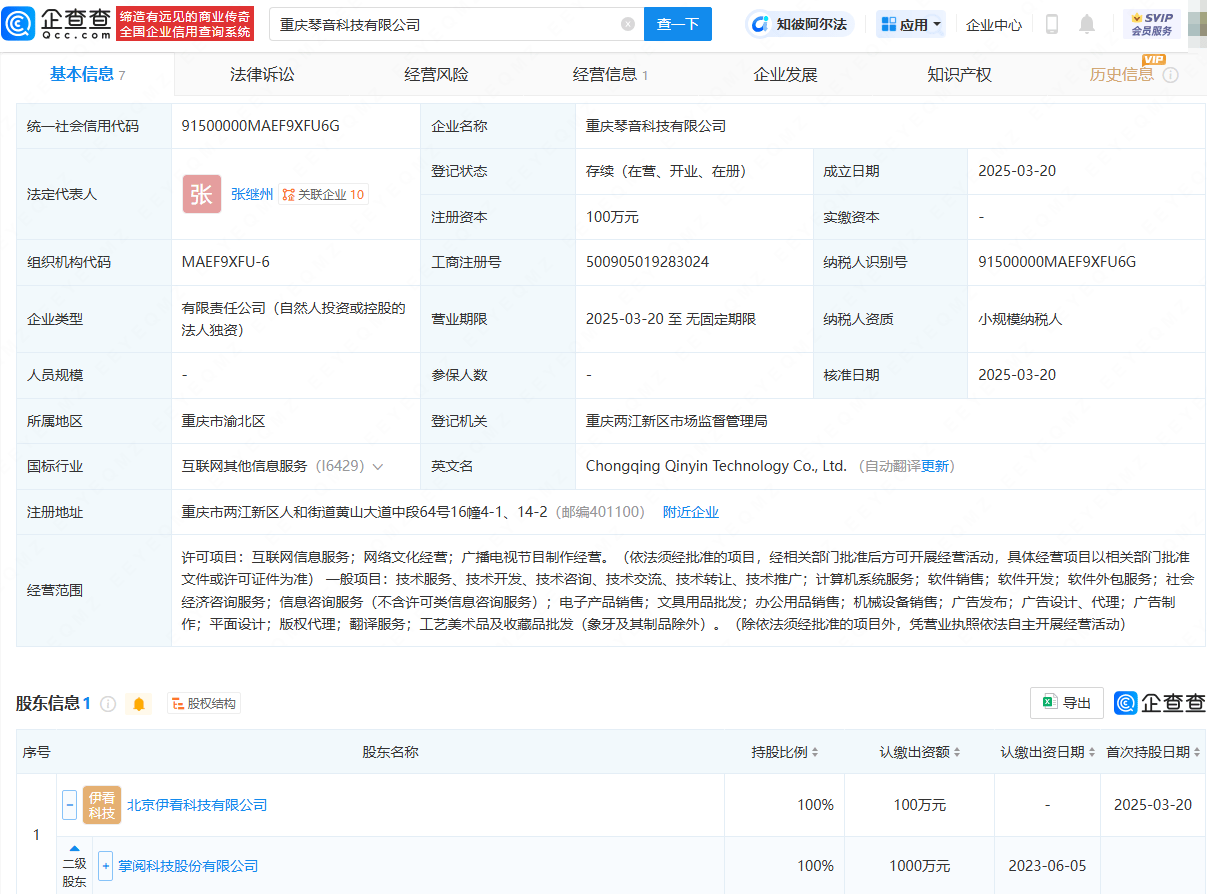Open 掌阅科技股份有限公司 company page
Viewport: 1207px width, 894px height.
click(188, 866)
